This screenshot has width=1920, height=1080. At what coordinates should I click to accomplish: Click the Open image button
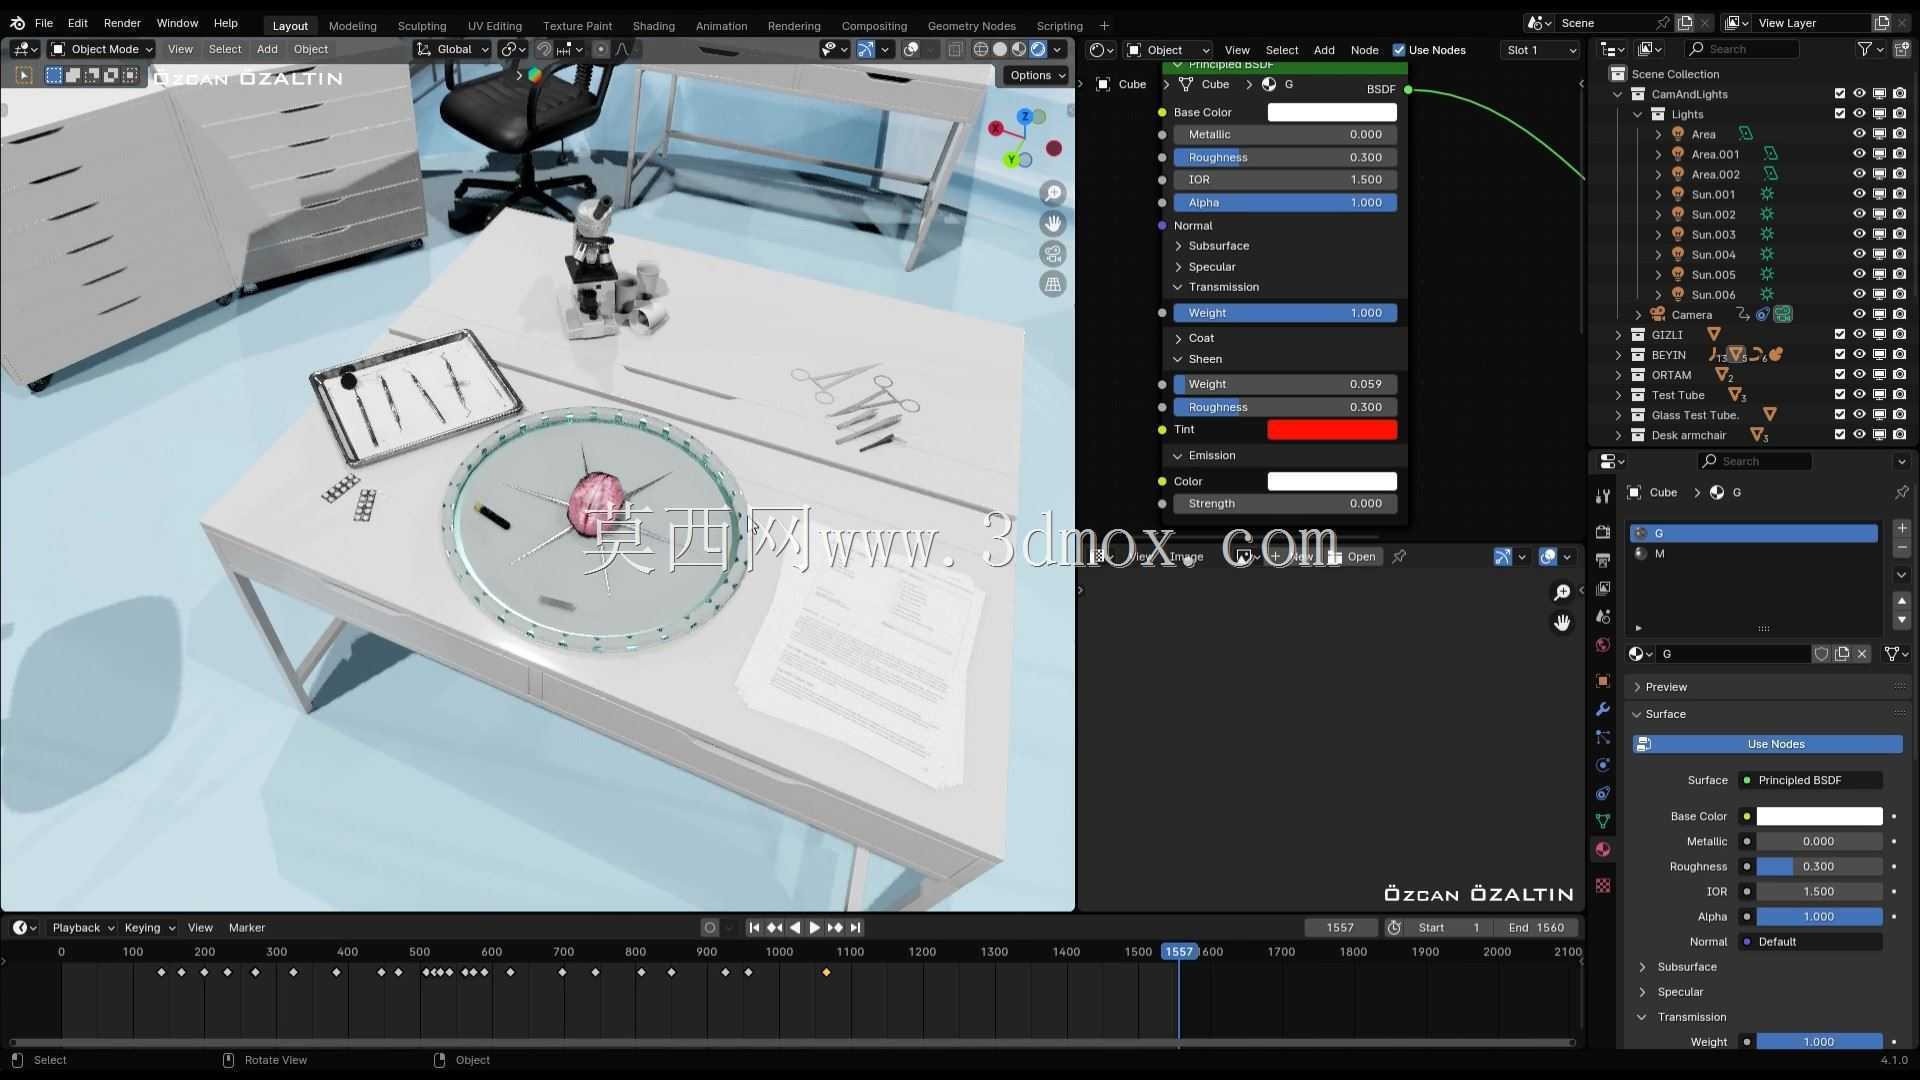[1352, 557]
